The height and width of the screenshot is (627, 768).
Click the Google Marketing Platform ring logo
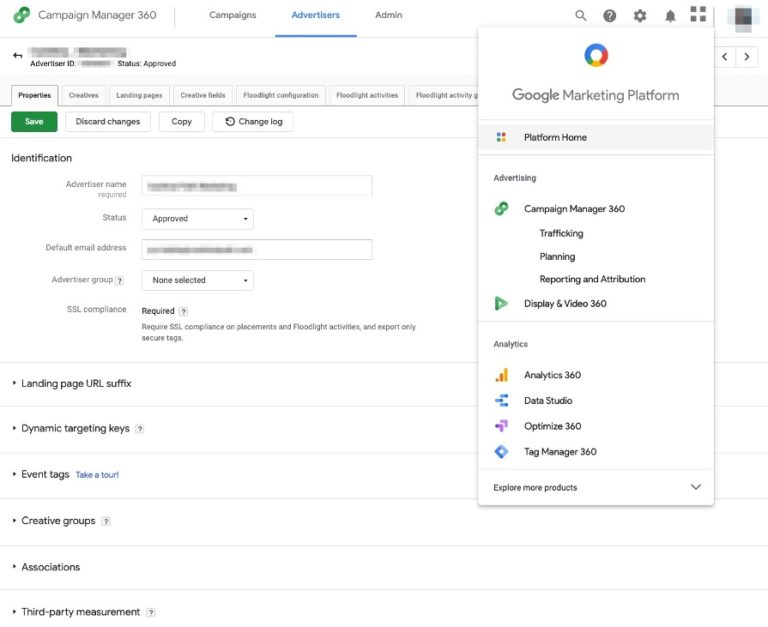click(x=596, y=55)
